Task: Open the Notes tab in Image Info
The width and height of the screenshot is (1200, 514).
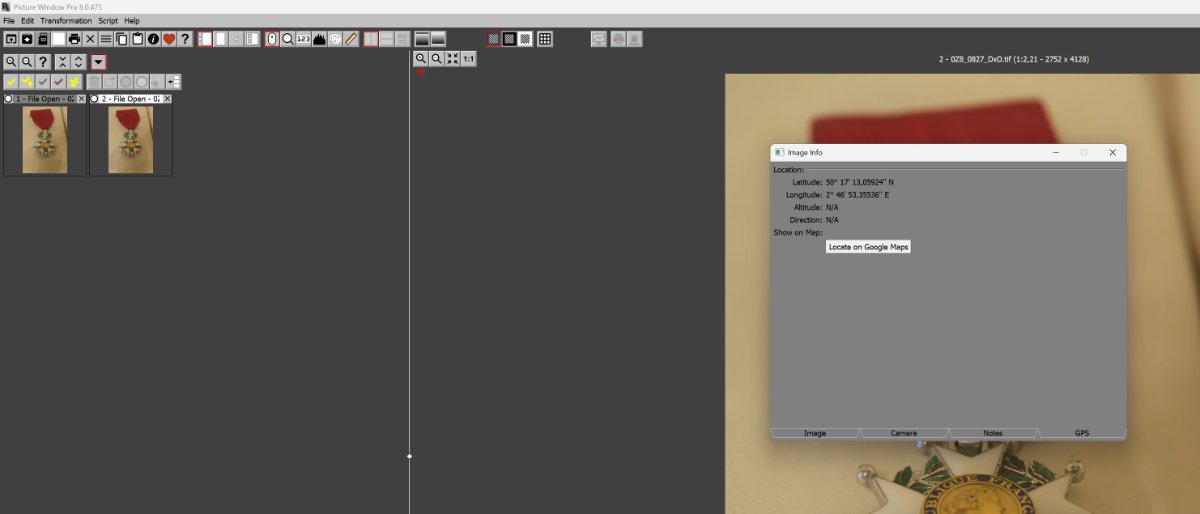Action: [992, 433]
